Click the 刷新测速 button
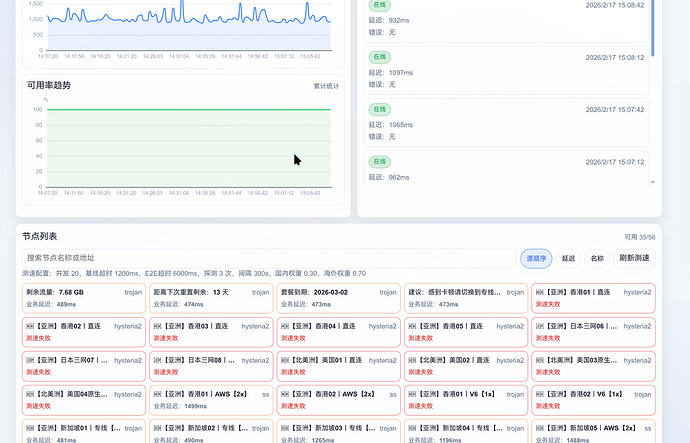This screenshot has height=443, width=690. [x=634, y=258]
